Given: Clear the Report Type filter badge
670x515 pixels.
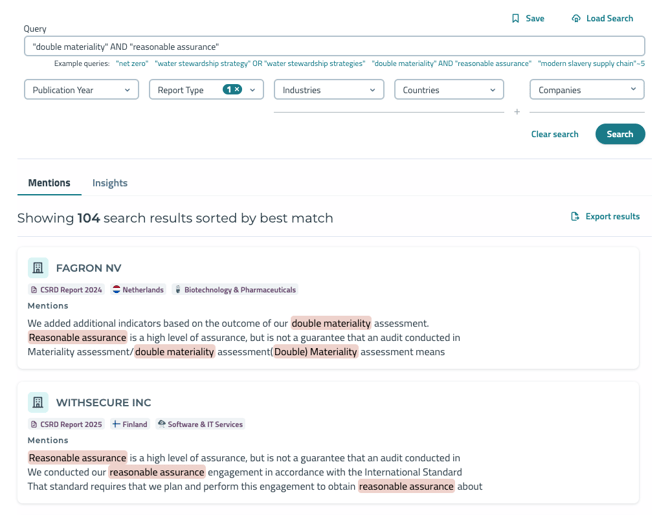Looking at the screenshot, I should (237, 90).
